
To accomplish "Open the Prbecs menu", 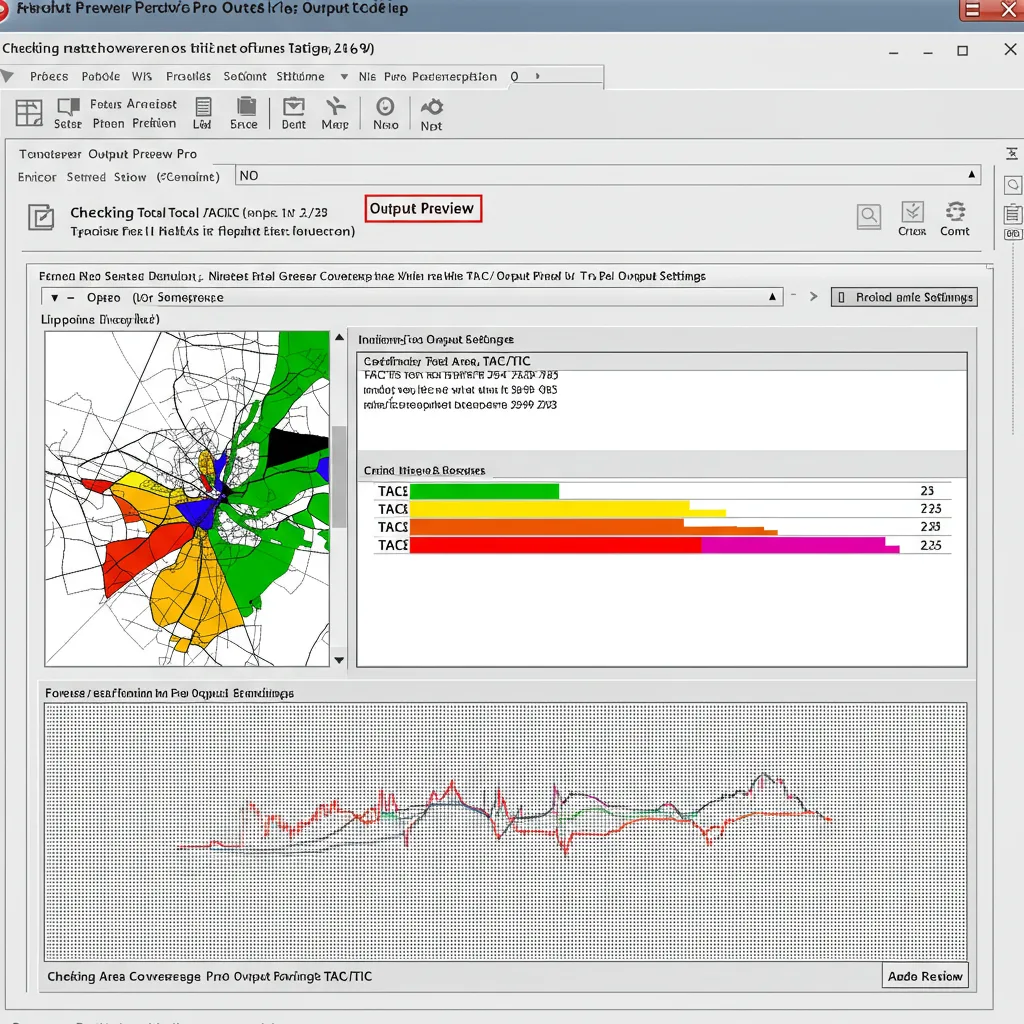I will pos(49,76).
